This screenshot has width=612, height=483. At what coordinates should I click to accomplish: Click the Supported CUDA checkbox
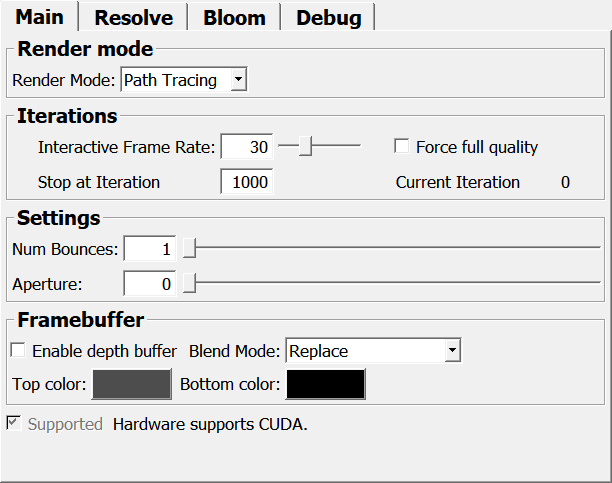pyautogui.click(x=15, y=424)
